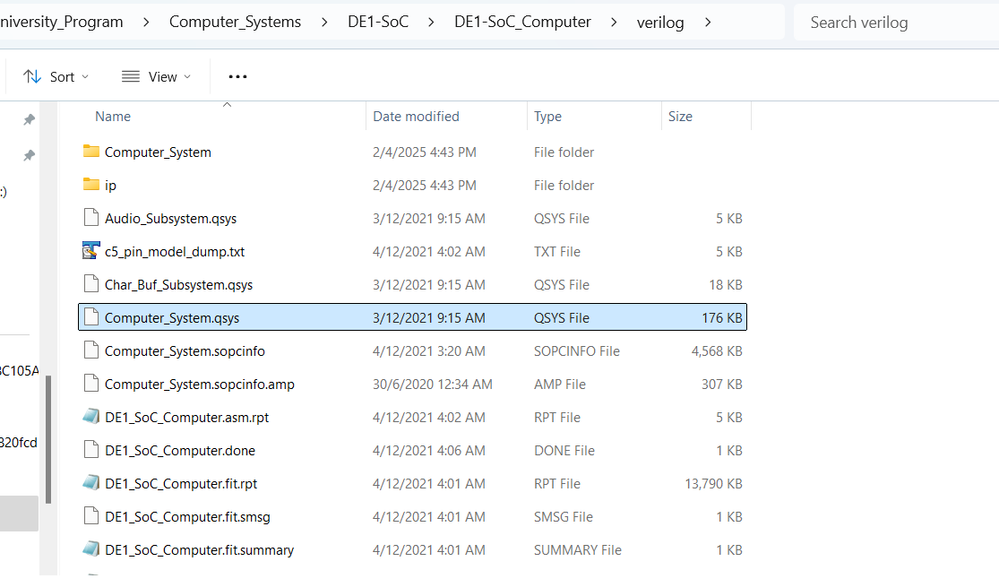Select Audio_Subsystem.qsys file name

point(171,219)
